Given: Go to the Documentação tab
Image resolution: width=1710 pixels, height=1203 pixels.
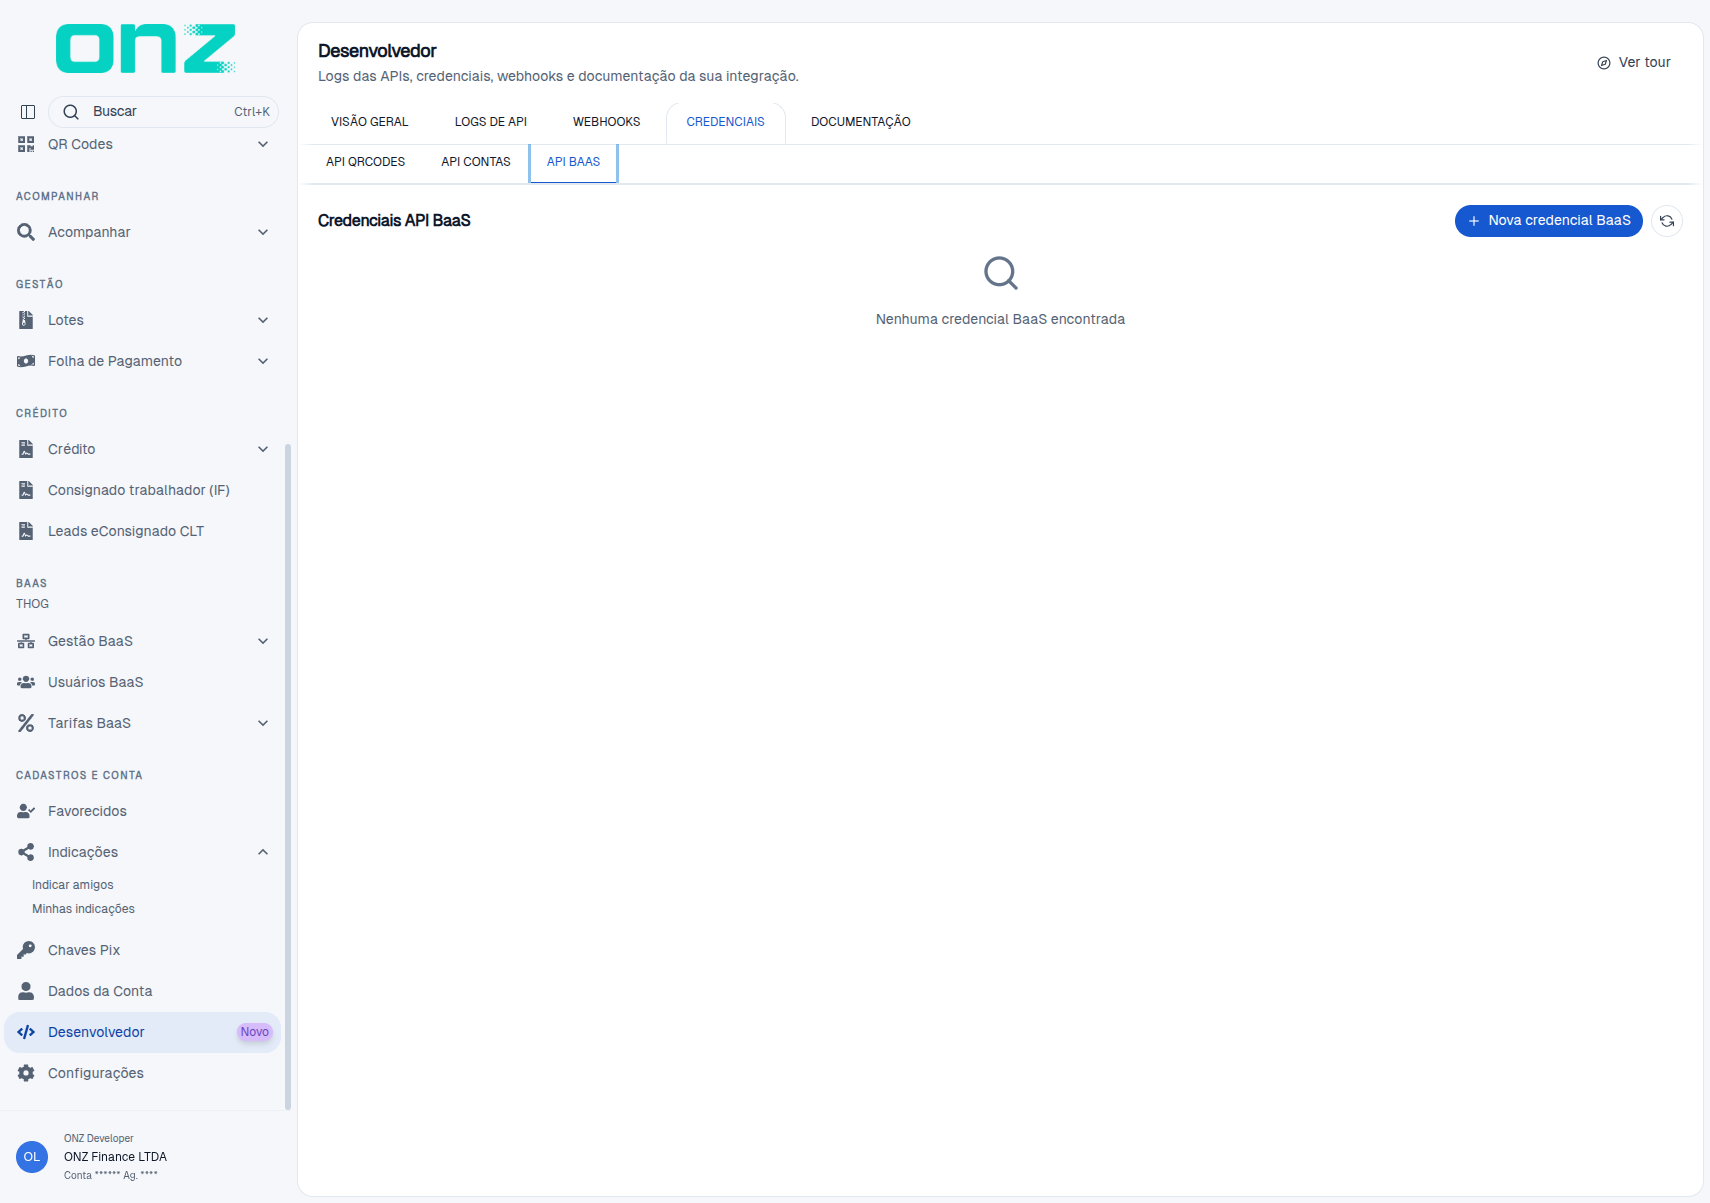Looking at the screenshot, I should [x=861, y=122].
